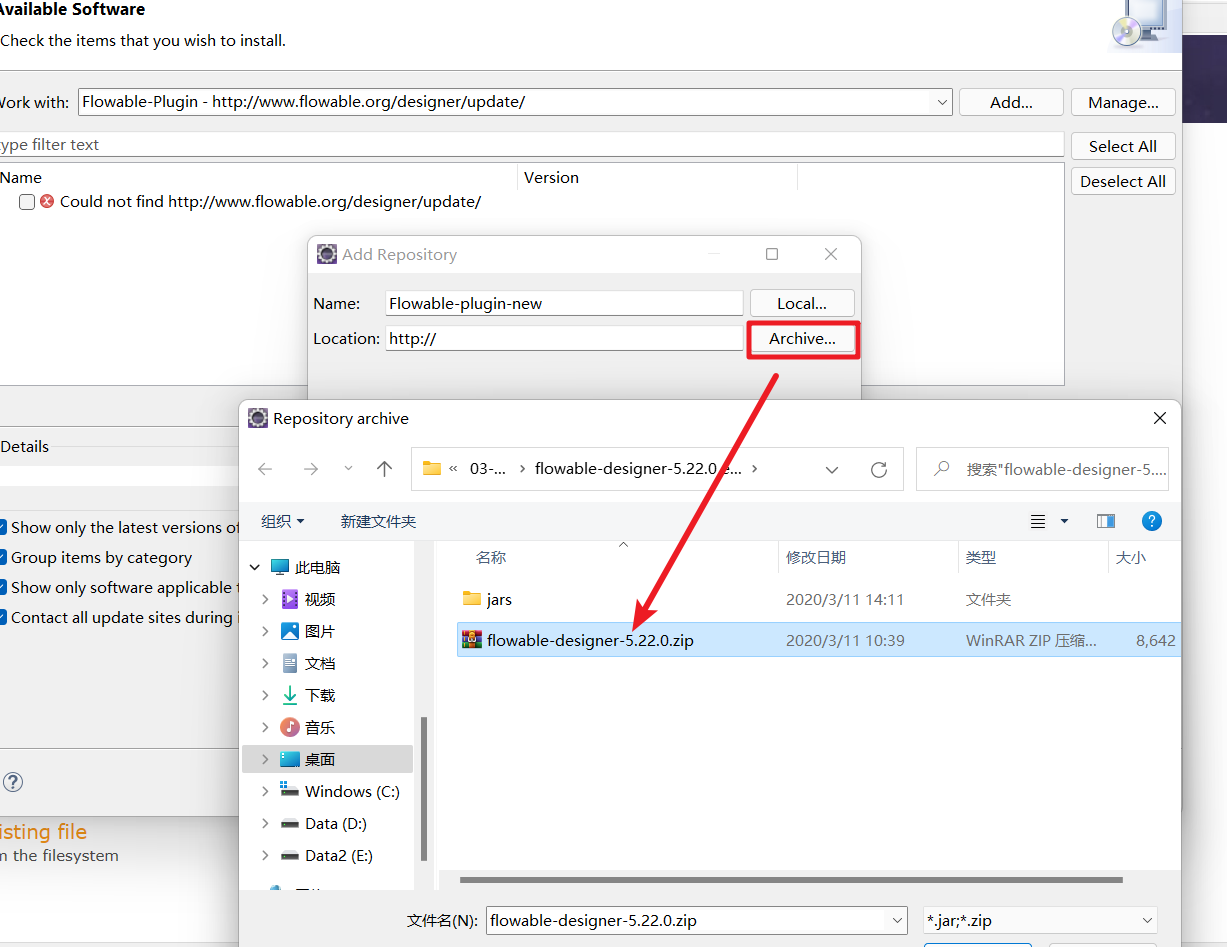
Task: Open the Work with repository dropdown
Action: coord(941,101)
